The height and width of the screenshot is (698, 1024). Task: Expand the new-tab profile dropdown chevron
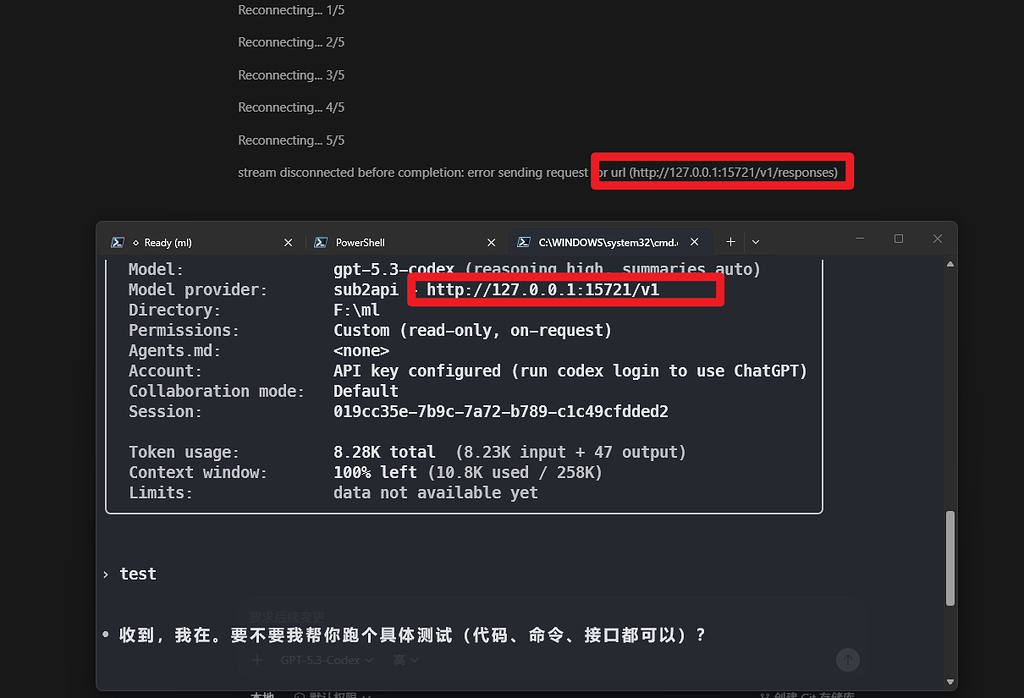756,242
